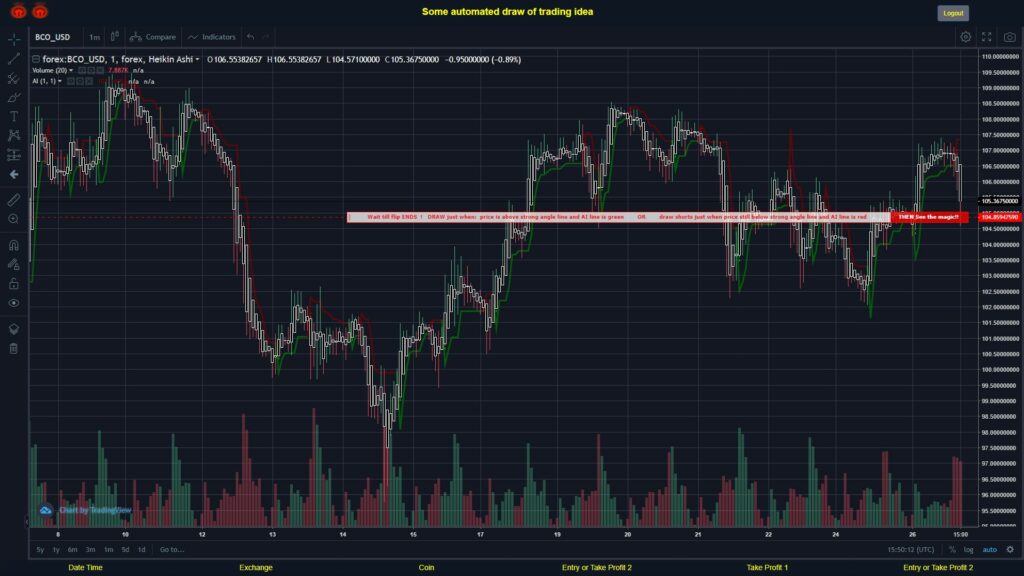The image size is (1024, 576).
Task: Toggle log scale mode
Action: coord(968,550)
